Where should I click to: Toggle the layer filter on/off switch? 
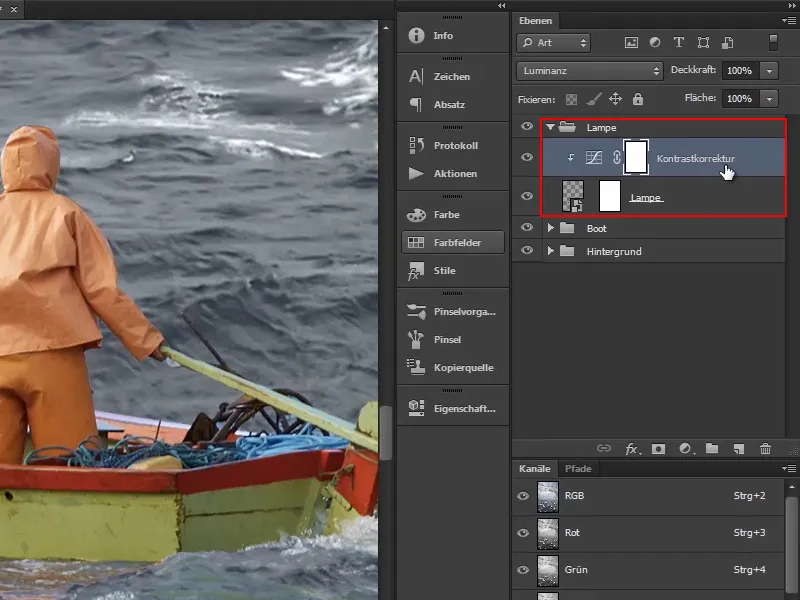773,43
